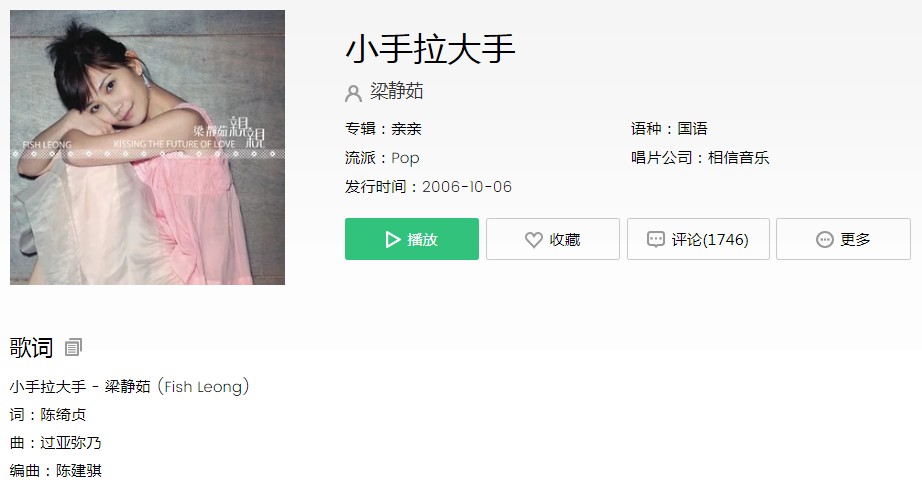922x487 pixels.
Task: Click the 歌词 section heading
Action: pos(31,348)
